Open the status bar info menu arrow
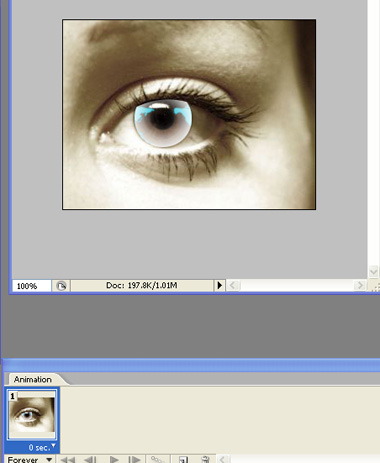Viewport: 380px width, 463px height. (219, 286)
